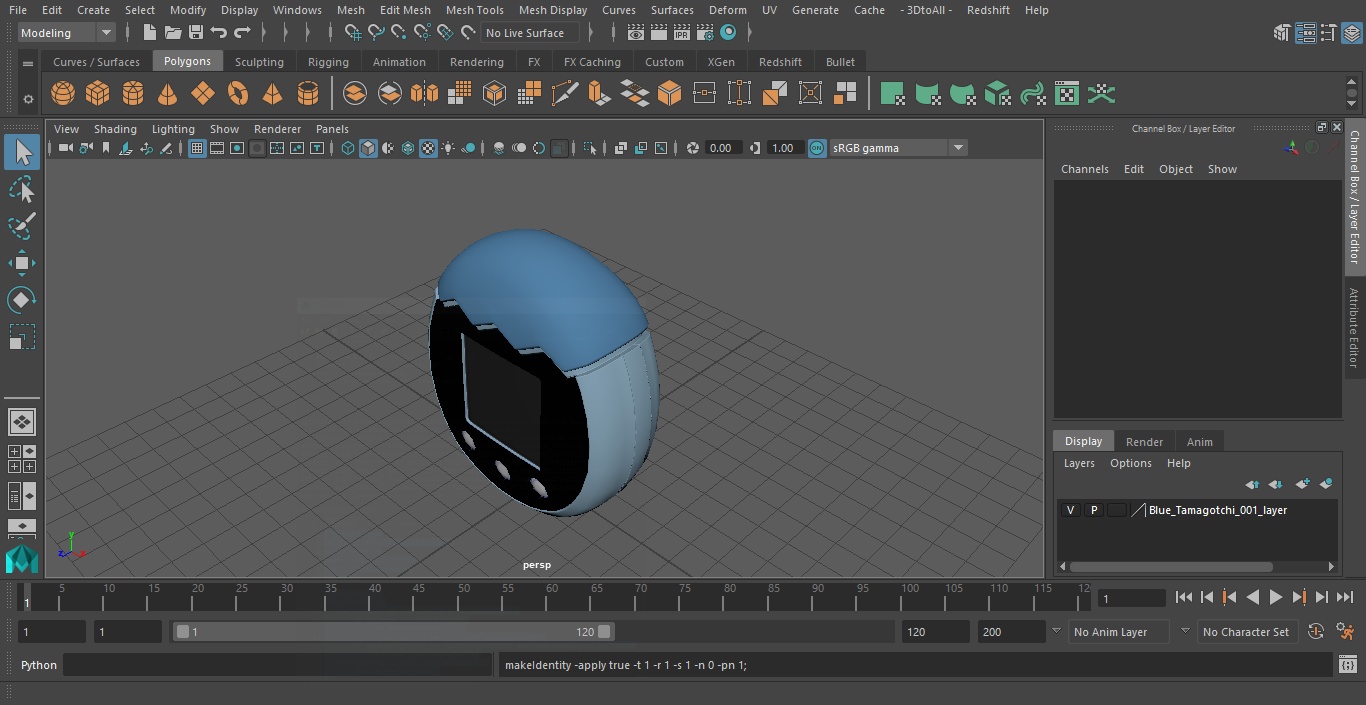Switch to the Render layer tab

click(1144, 442)
